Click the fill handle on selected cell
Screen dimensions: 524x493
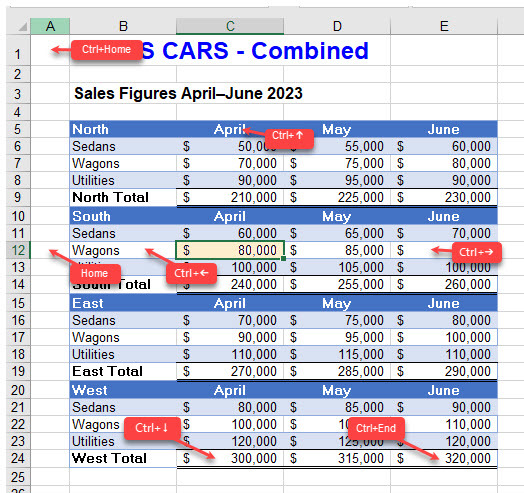click(283, 259)
